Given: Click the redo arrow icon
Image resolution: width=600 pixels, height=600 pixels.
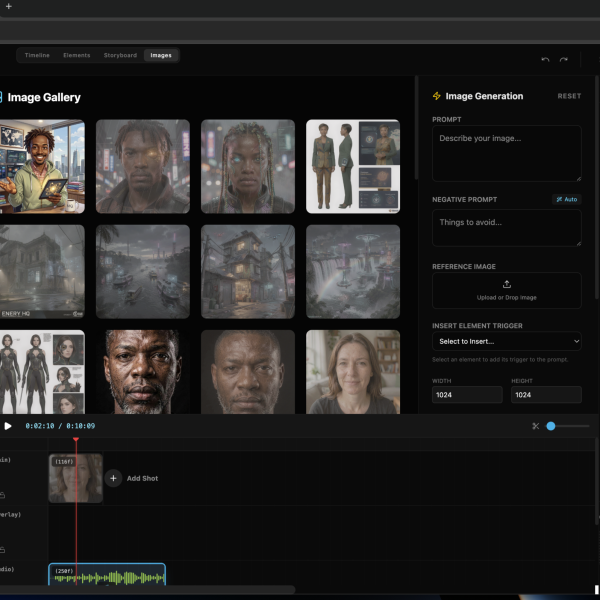Looking at the screenshot, I should tap(564, 59).
